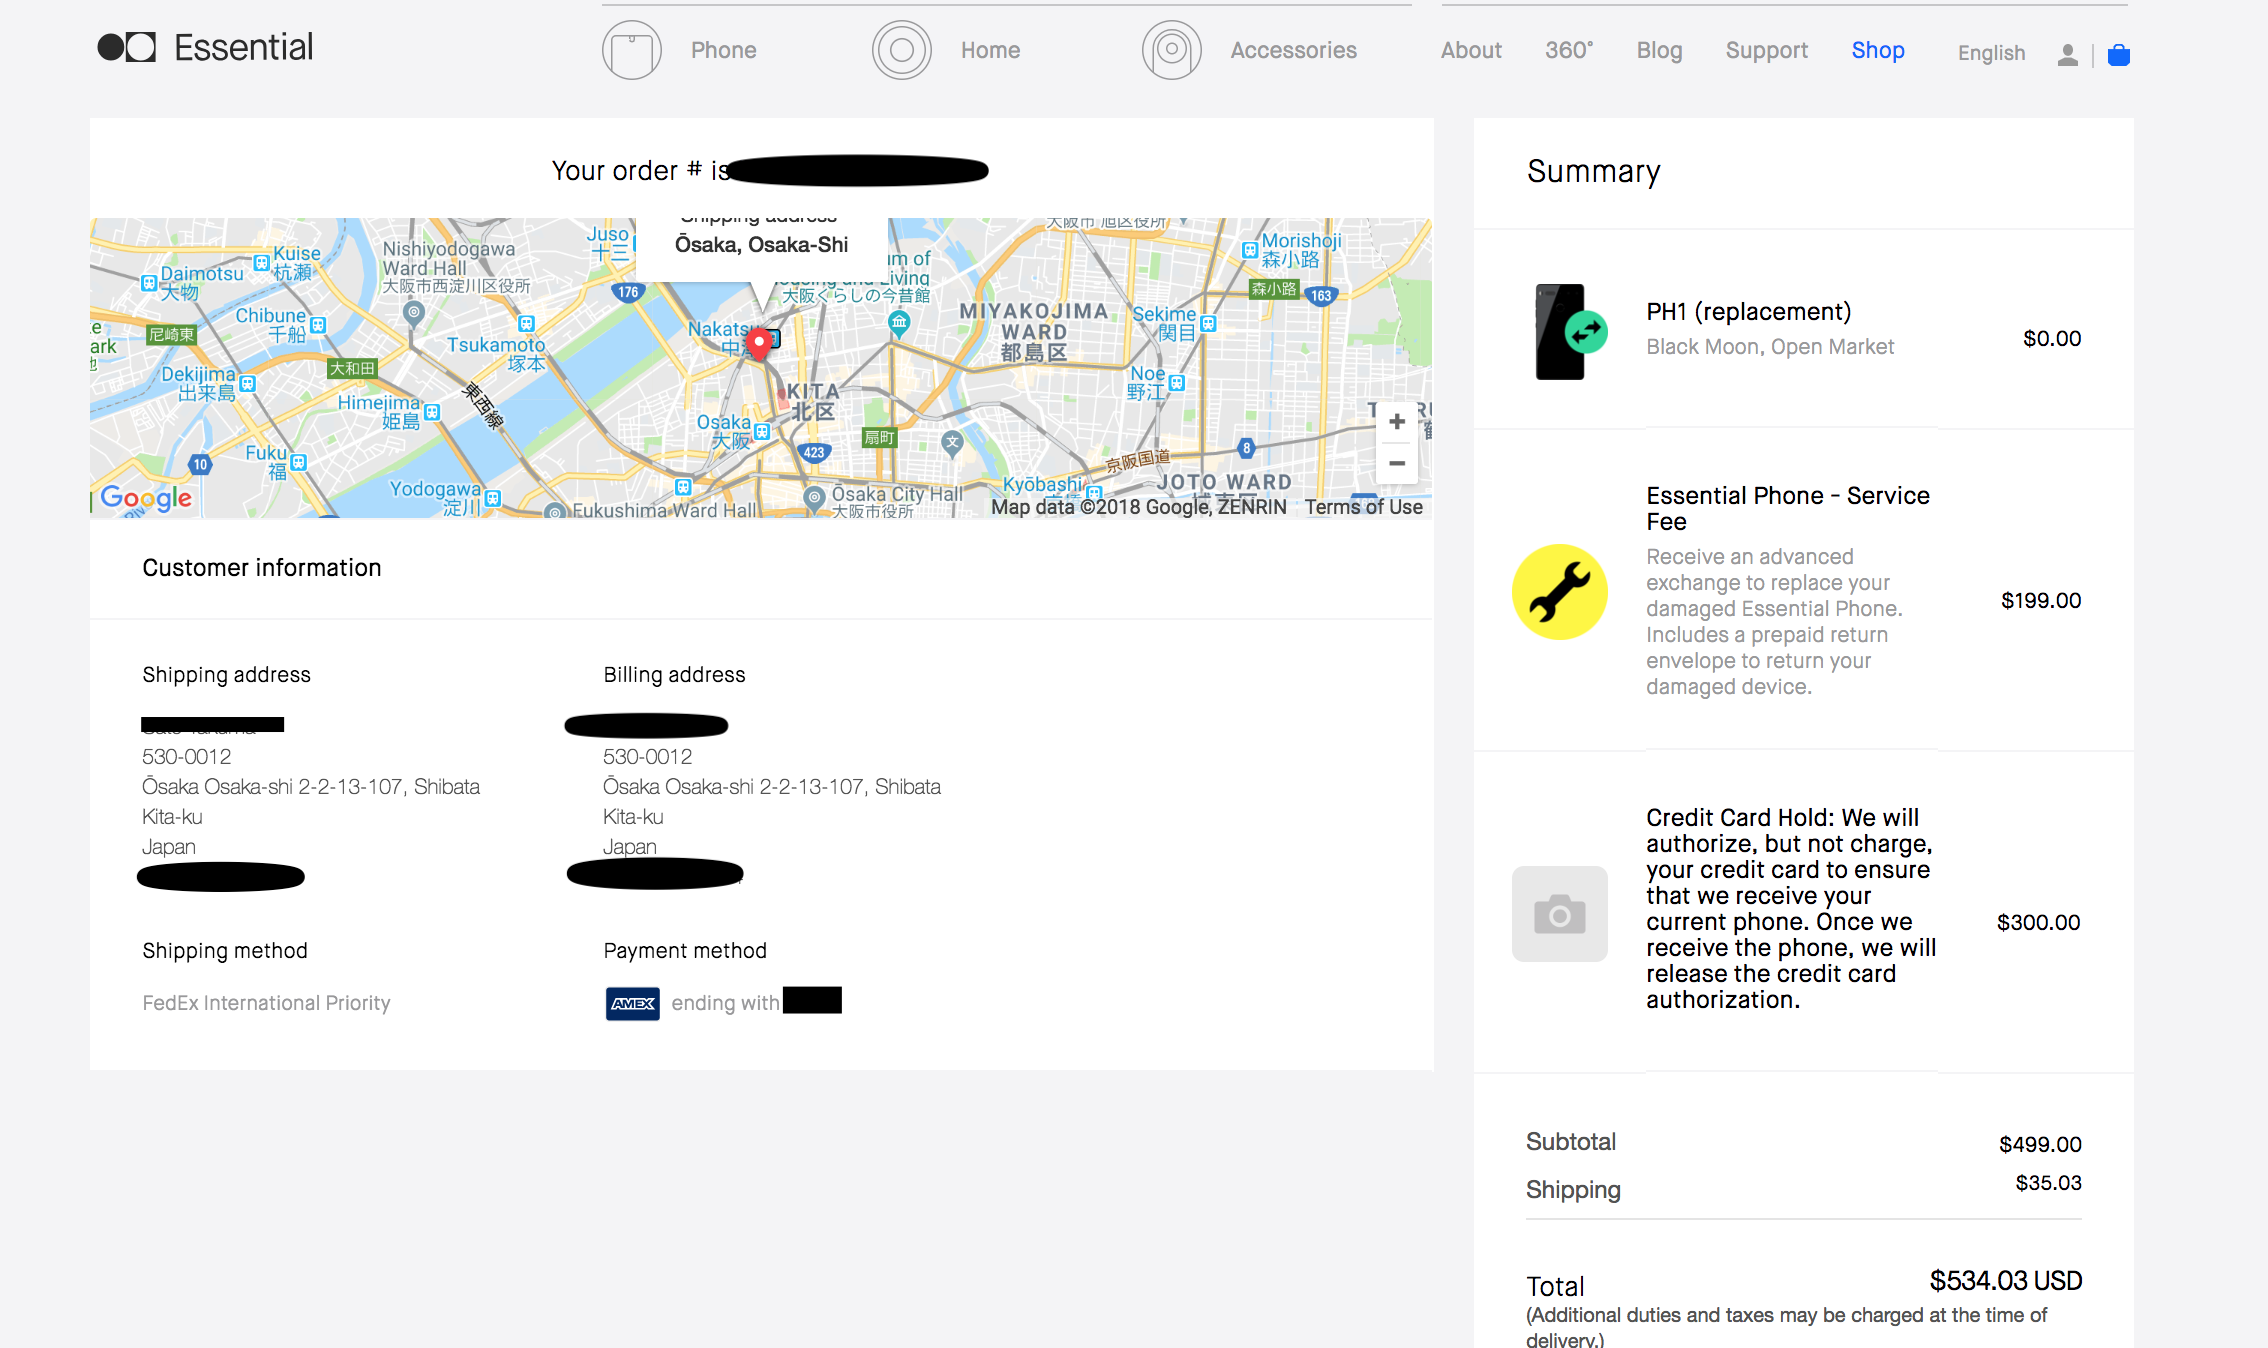The width and height of the screenshot is (2268, 1348).
Task: Open the Blog link
Action: click(x=1659, y=50)
